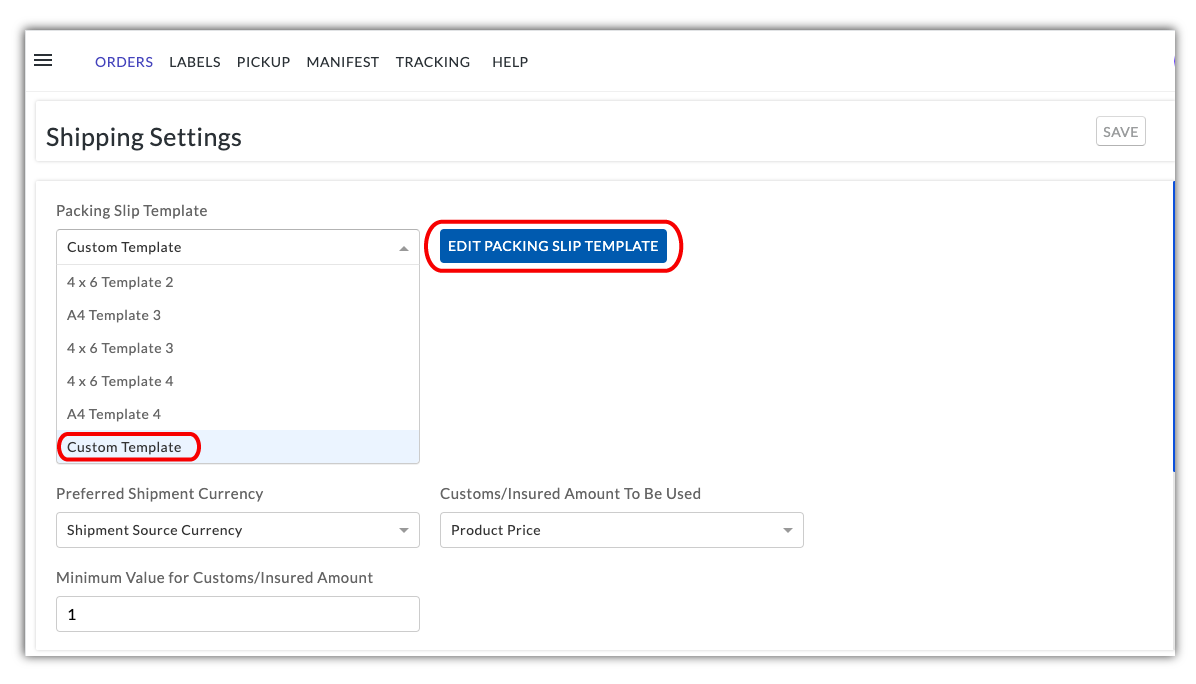Select Custom Template in the dropdown list
Viewport: 1196px width, 684px height.
tap(124, 447)
